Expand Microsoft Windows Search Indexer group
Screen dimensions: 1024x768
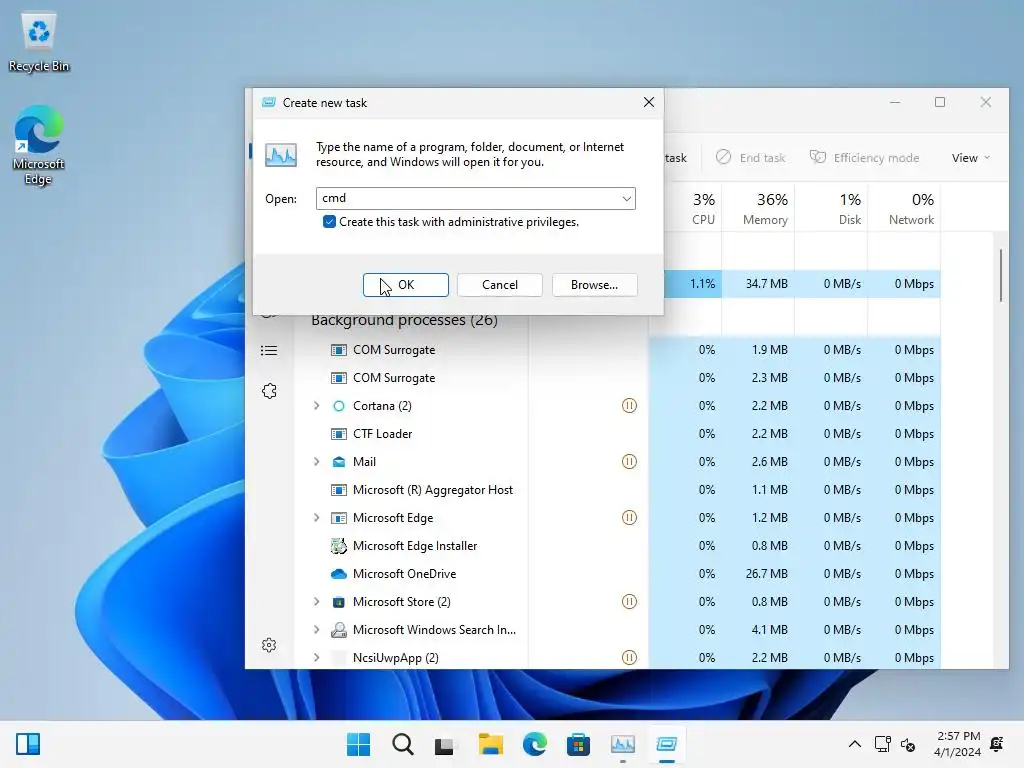317,630
